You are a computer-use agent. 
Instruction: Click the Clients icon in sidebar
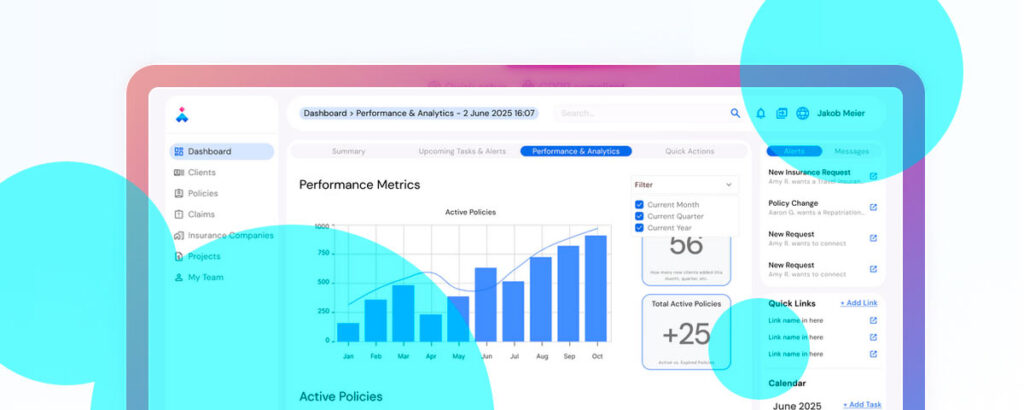pyautogui.click(x=179, y=172)
